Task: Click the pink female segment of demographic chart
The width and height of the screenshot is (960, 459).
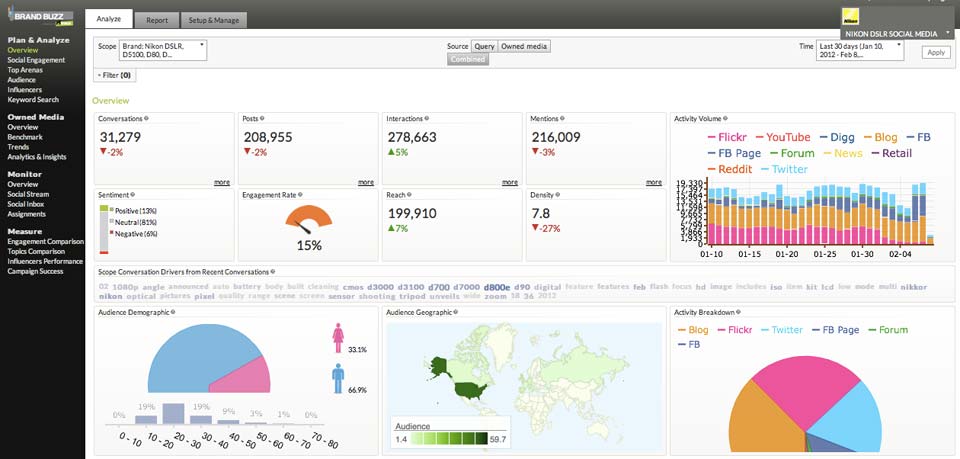Action: tap(244, 376)
